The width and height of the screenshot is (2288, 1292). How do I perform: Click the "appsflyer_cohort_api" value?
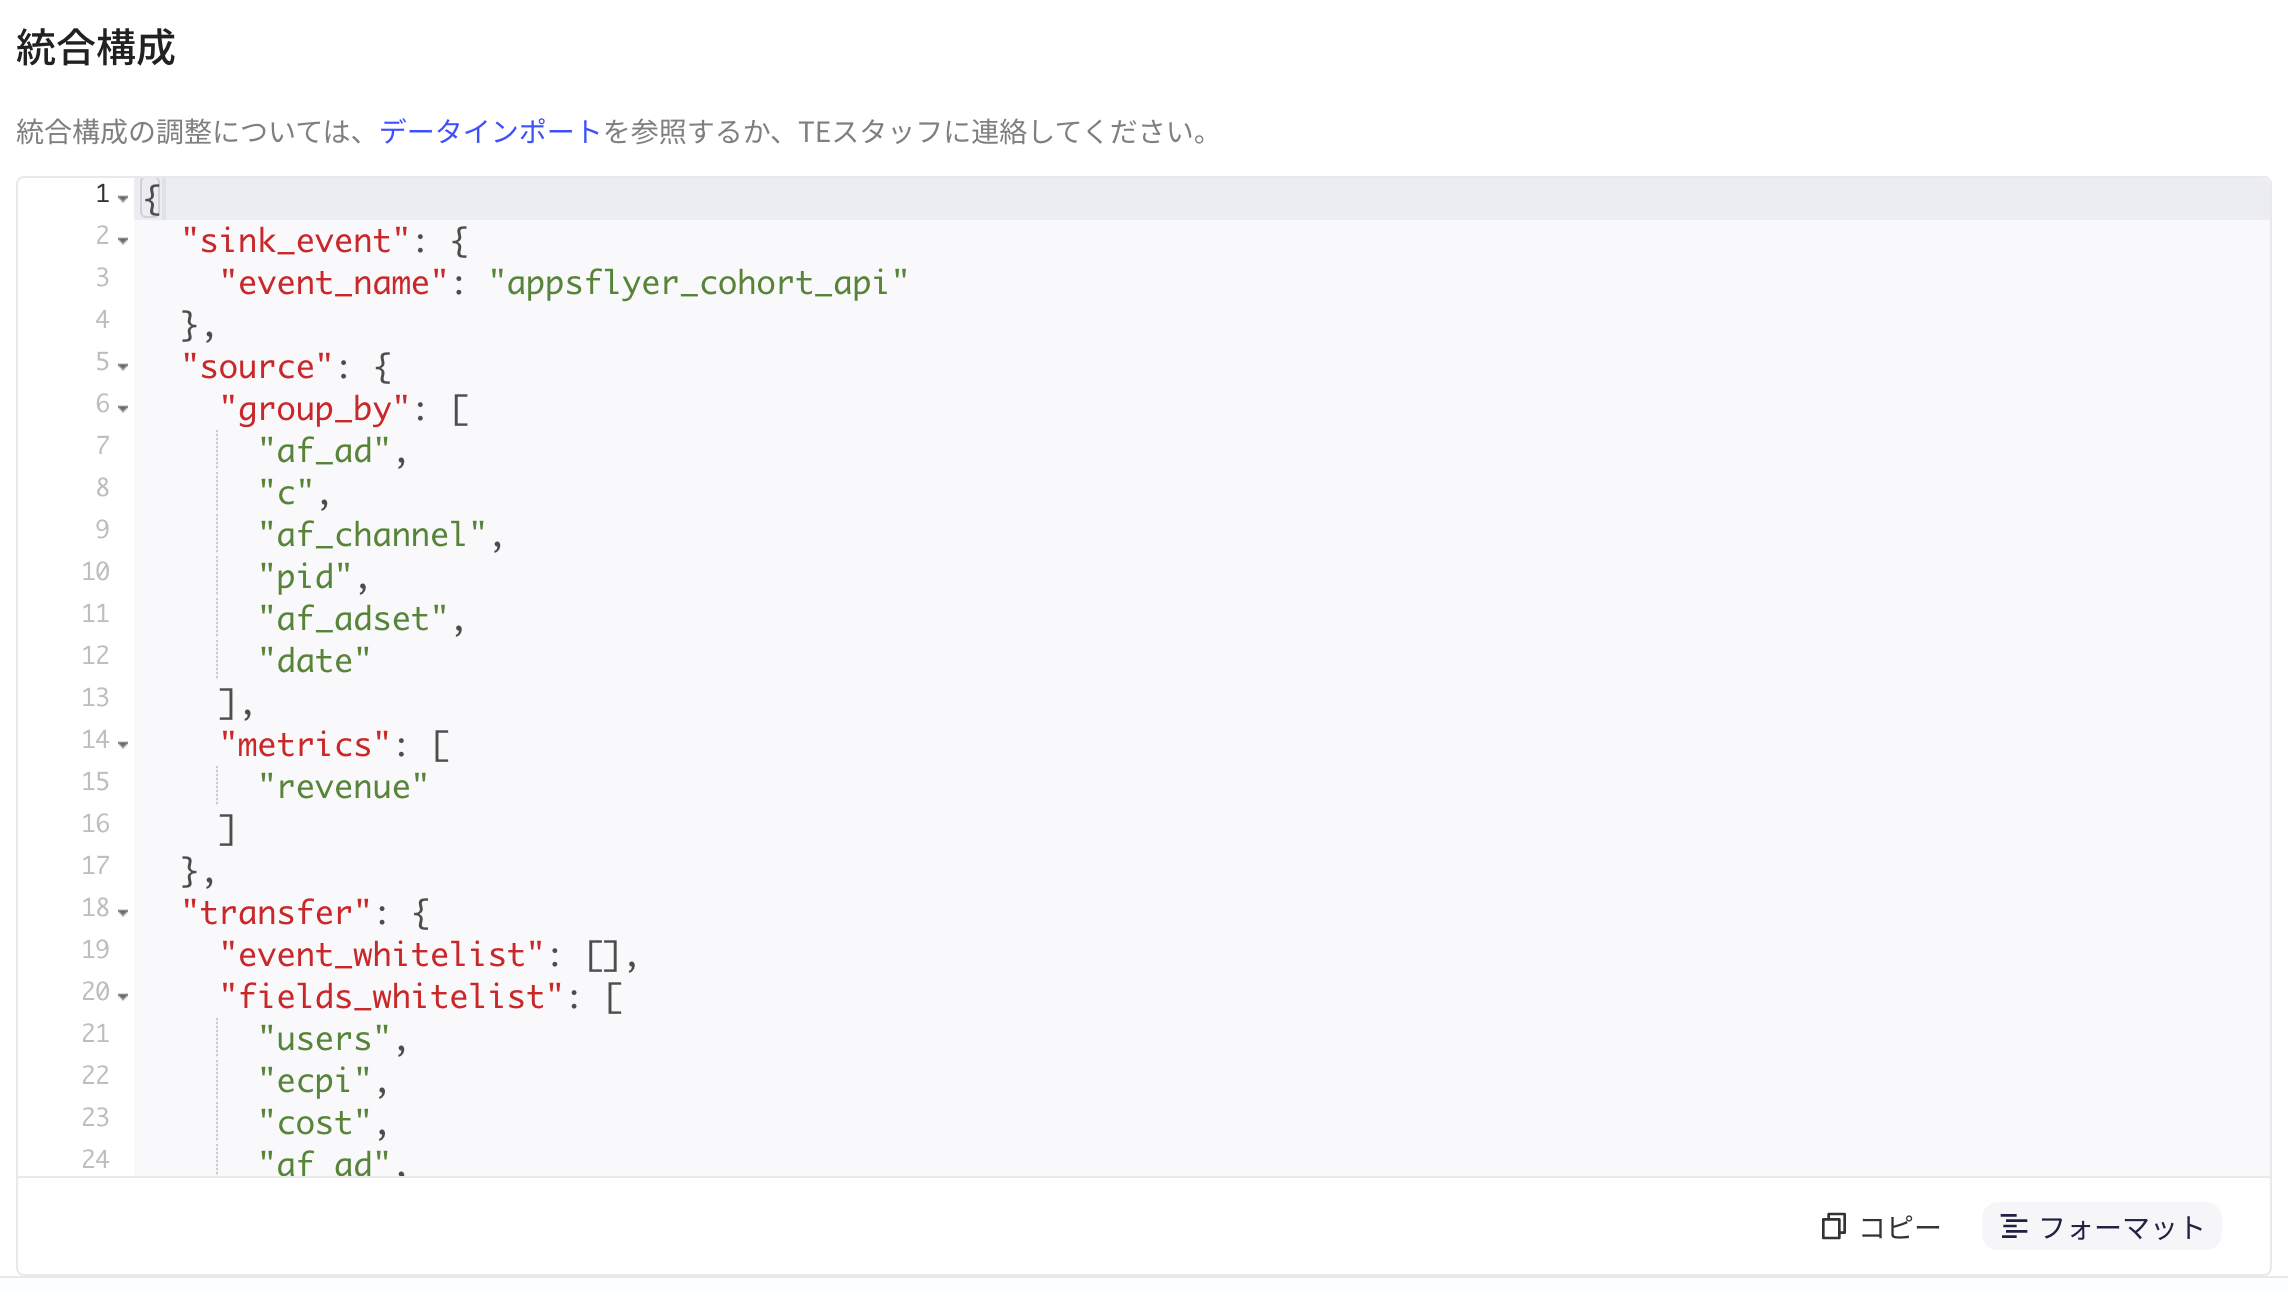(x=698, y=283)
